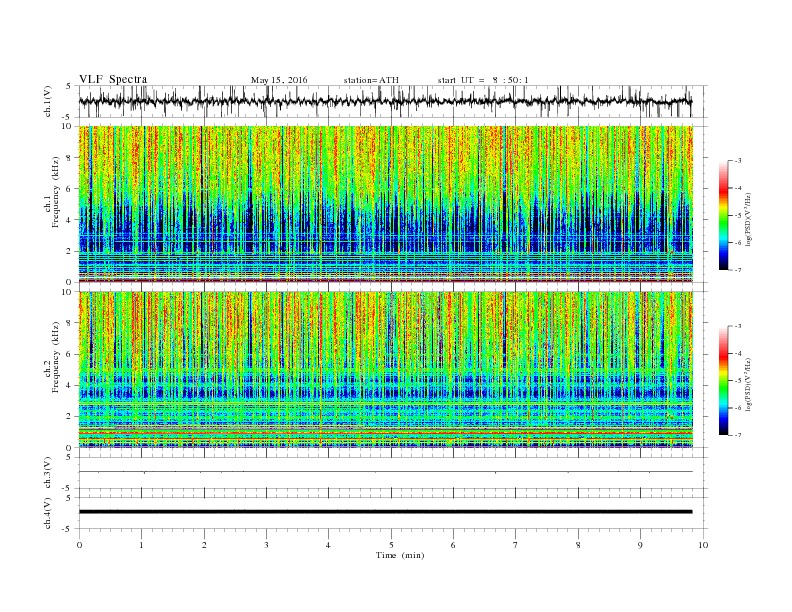
Task: Click the "5" minute tick label on time axis
Action: [x=391, y=545]
